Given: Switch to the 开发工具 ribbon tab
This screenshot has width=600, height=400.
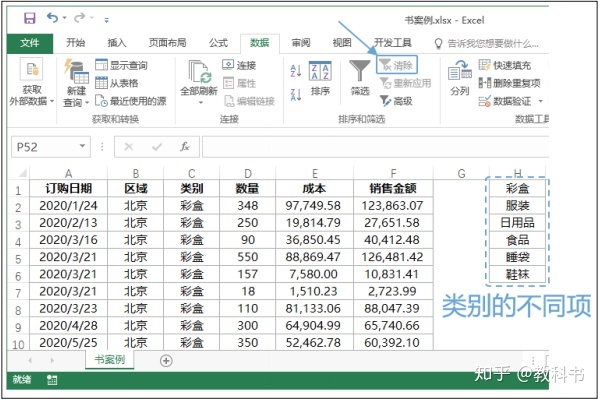Looking at the screenshot, I should coord(393,42).
